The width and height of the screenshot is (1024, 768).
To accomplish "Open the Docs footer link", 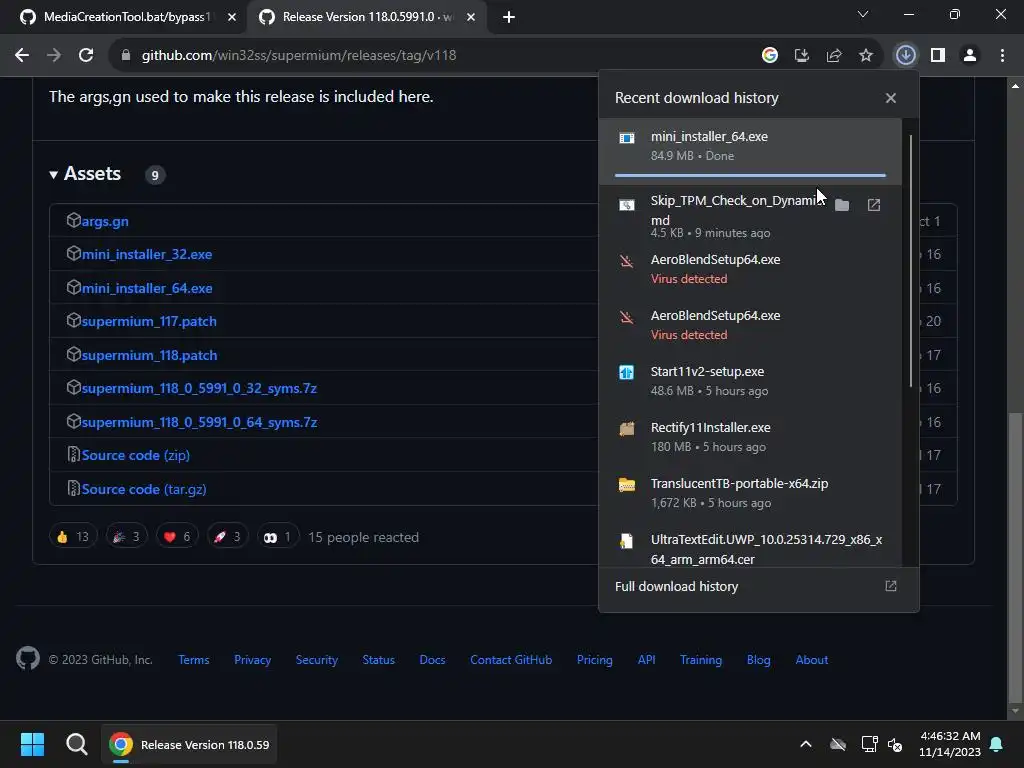I will click(x=432, y=660).
